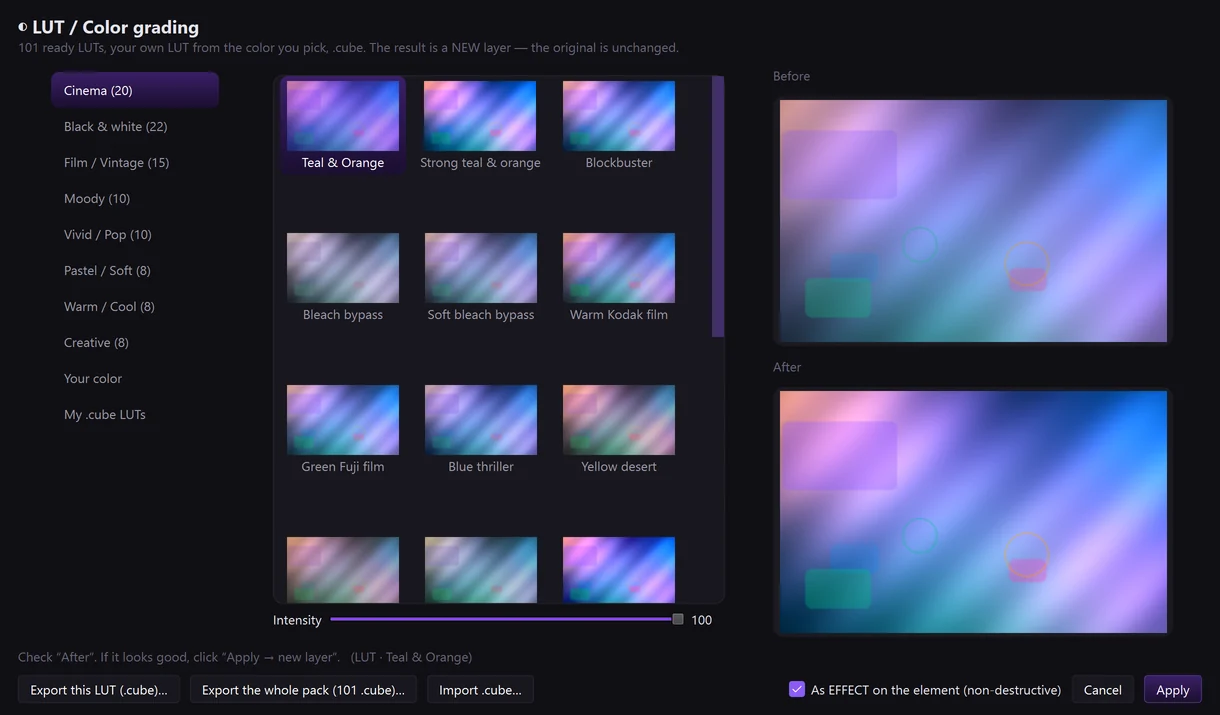Go to the Your color section
The width and height of the screenshot is (1220, 715).
tap(135, 378)
